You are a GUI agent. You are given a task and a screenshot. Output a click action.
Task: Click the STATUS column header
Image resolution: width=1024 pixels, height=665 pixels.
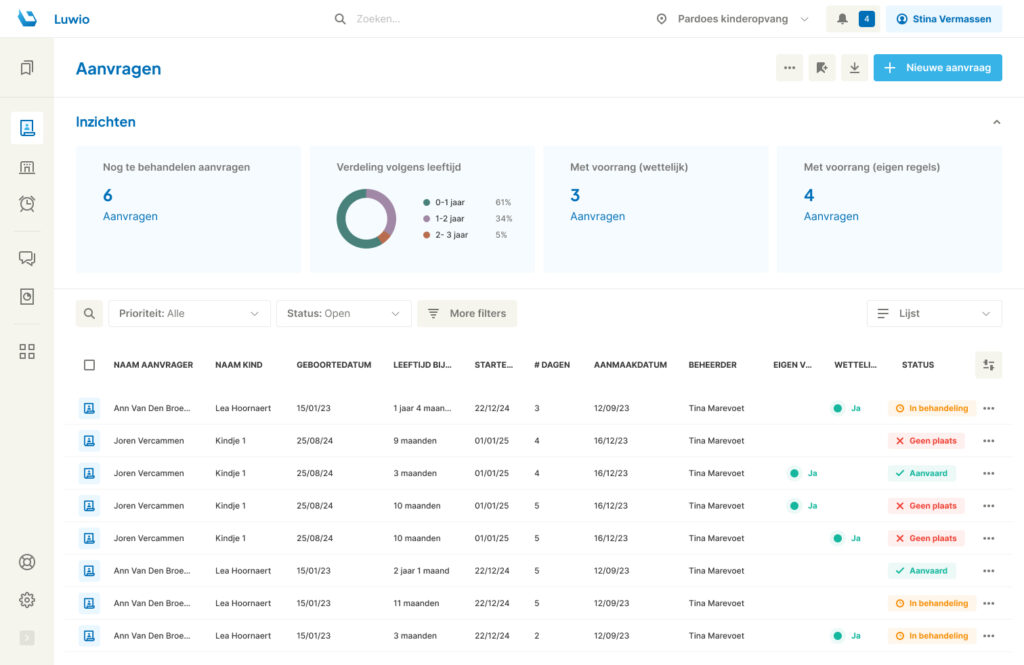(918, 365)
